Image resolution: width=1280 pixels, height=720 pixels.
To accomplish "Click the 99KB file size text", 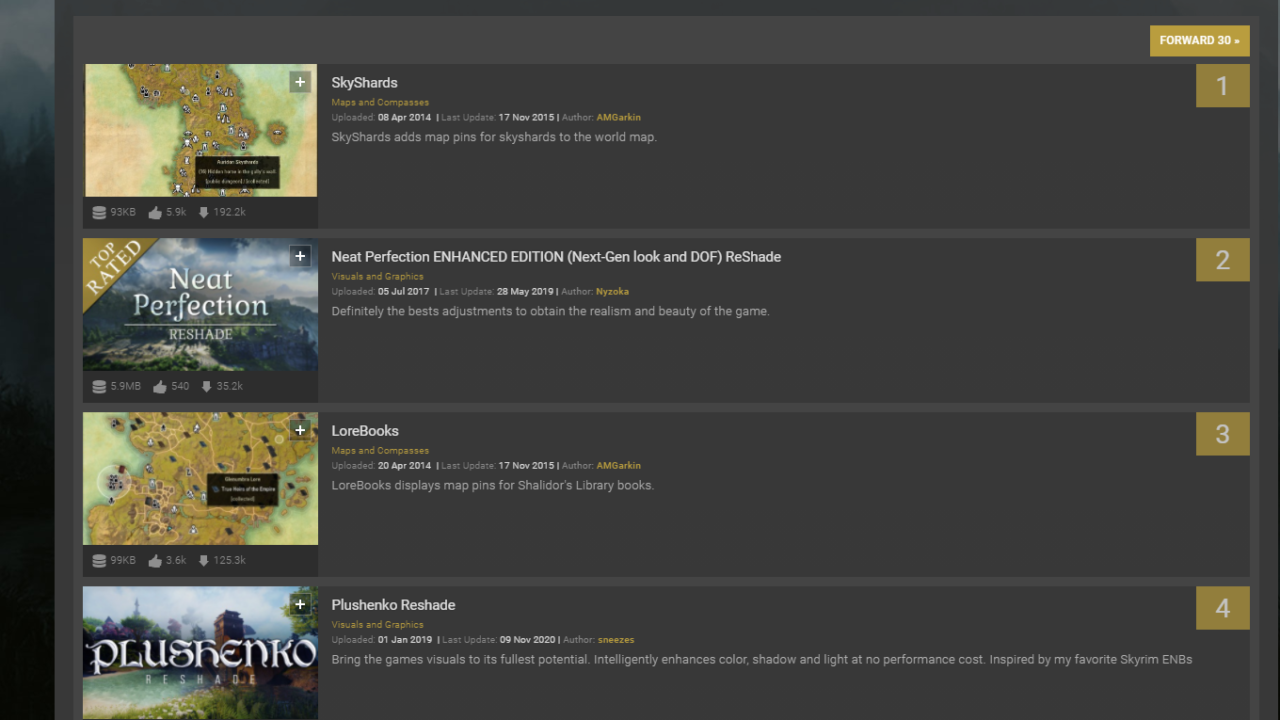I will (x=123, y=560).
